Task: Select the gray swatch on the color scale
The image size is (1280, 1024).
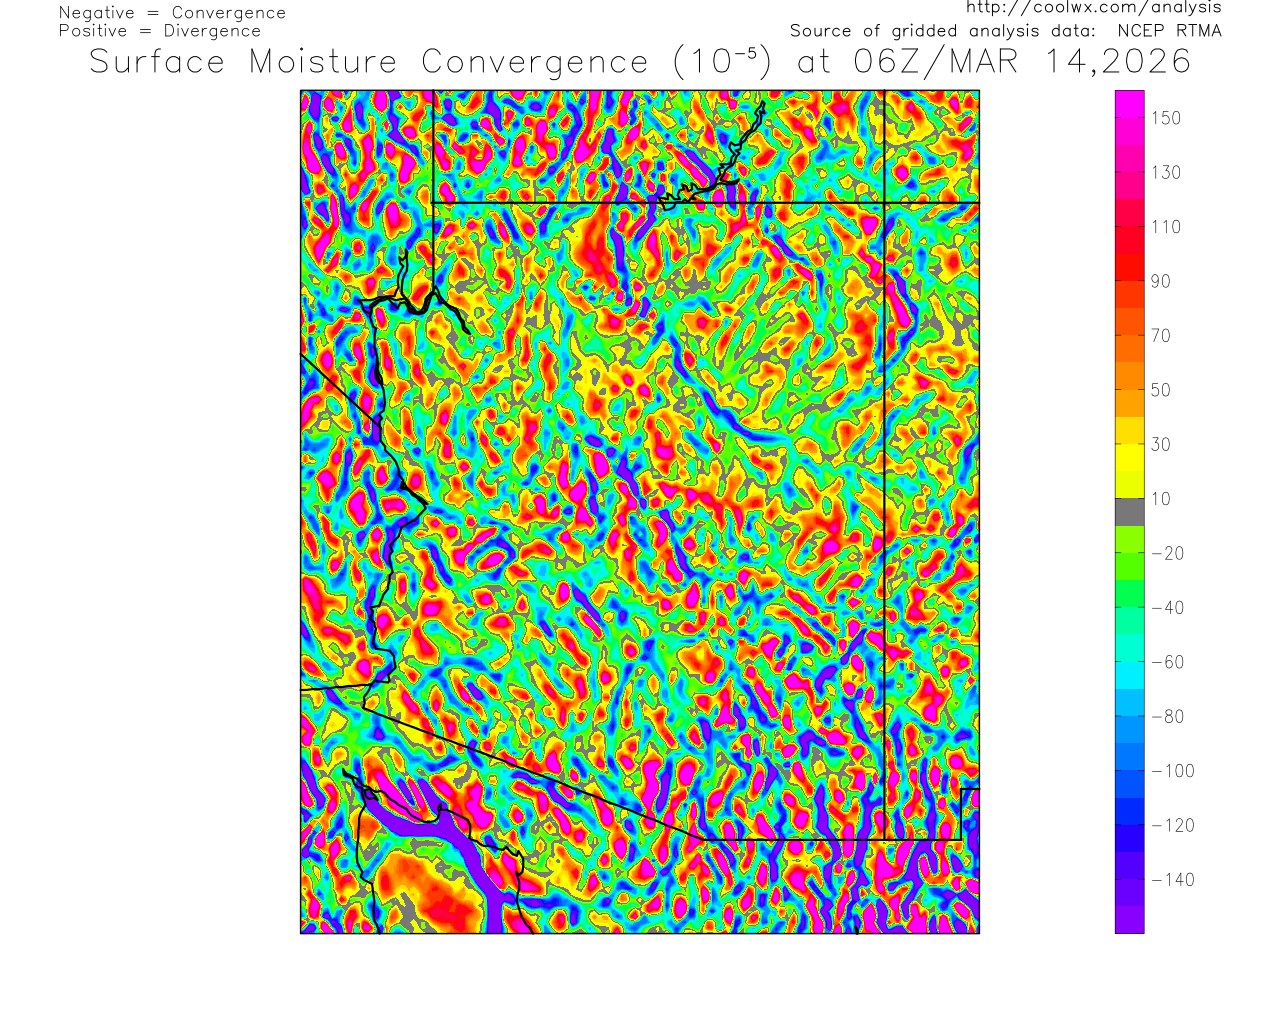Action: click(x=1129, y=512)
